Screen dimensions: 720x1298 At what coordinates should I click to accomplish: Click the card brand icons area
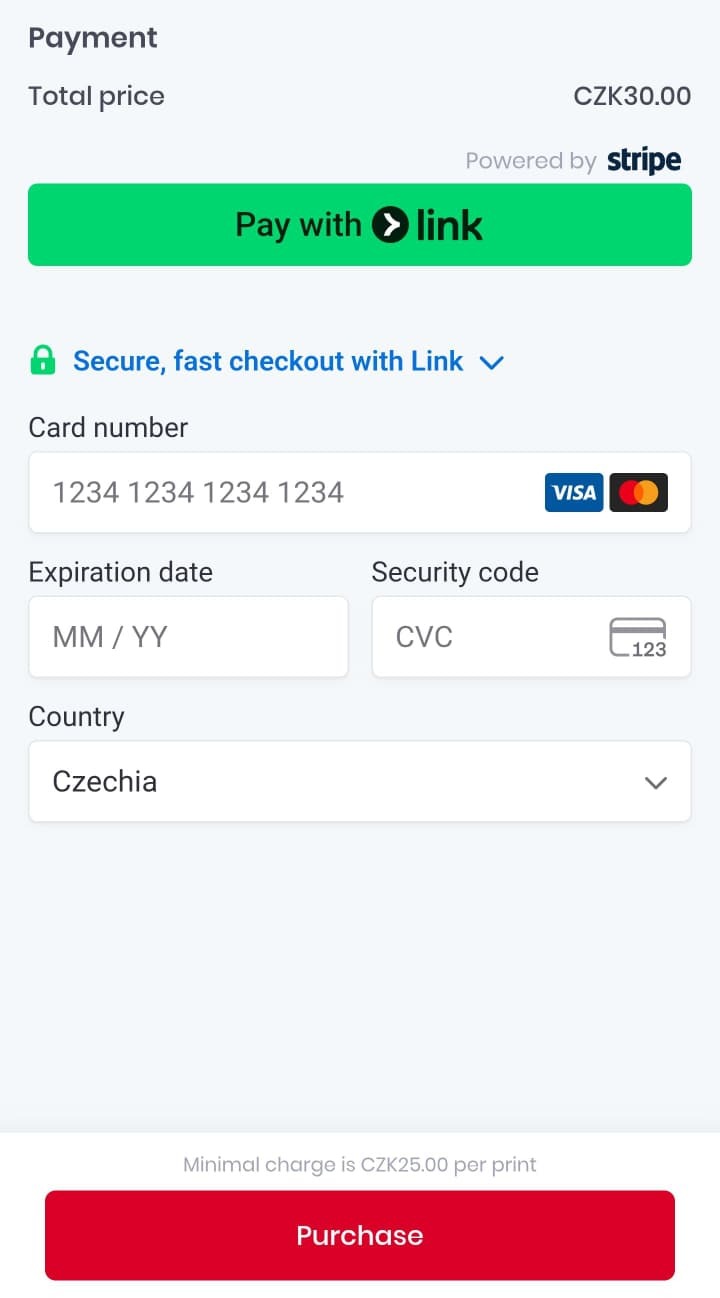point(605,491)
